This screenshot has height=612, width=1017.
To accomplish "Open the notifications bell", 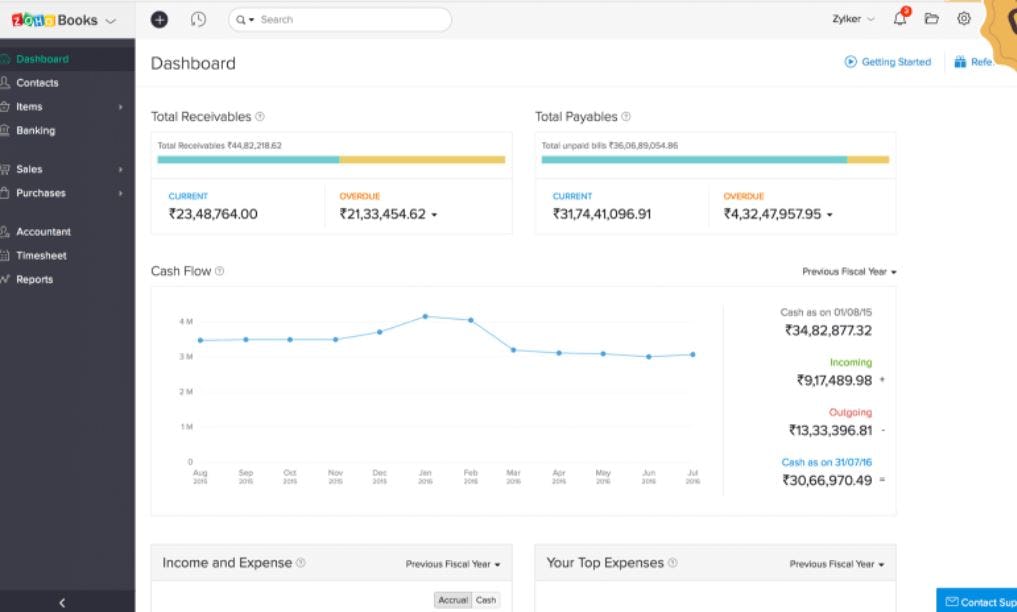I will 900,19.
